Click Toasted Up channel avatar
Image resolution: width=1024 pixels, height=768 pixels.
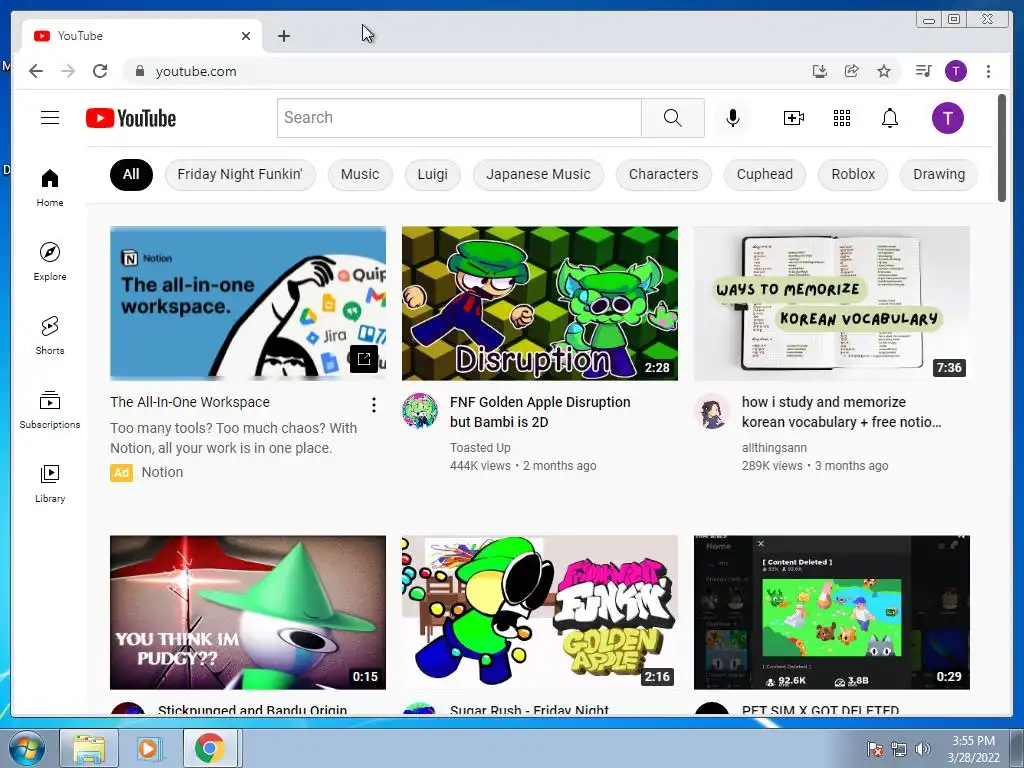coord(420,411)
